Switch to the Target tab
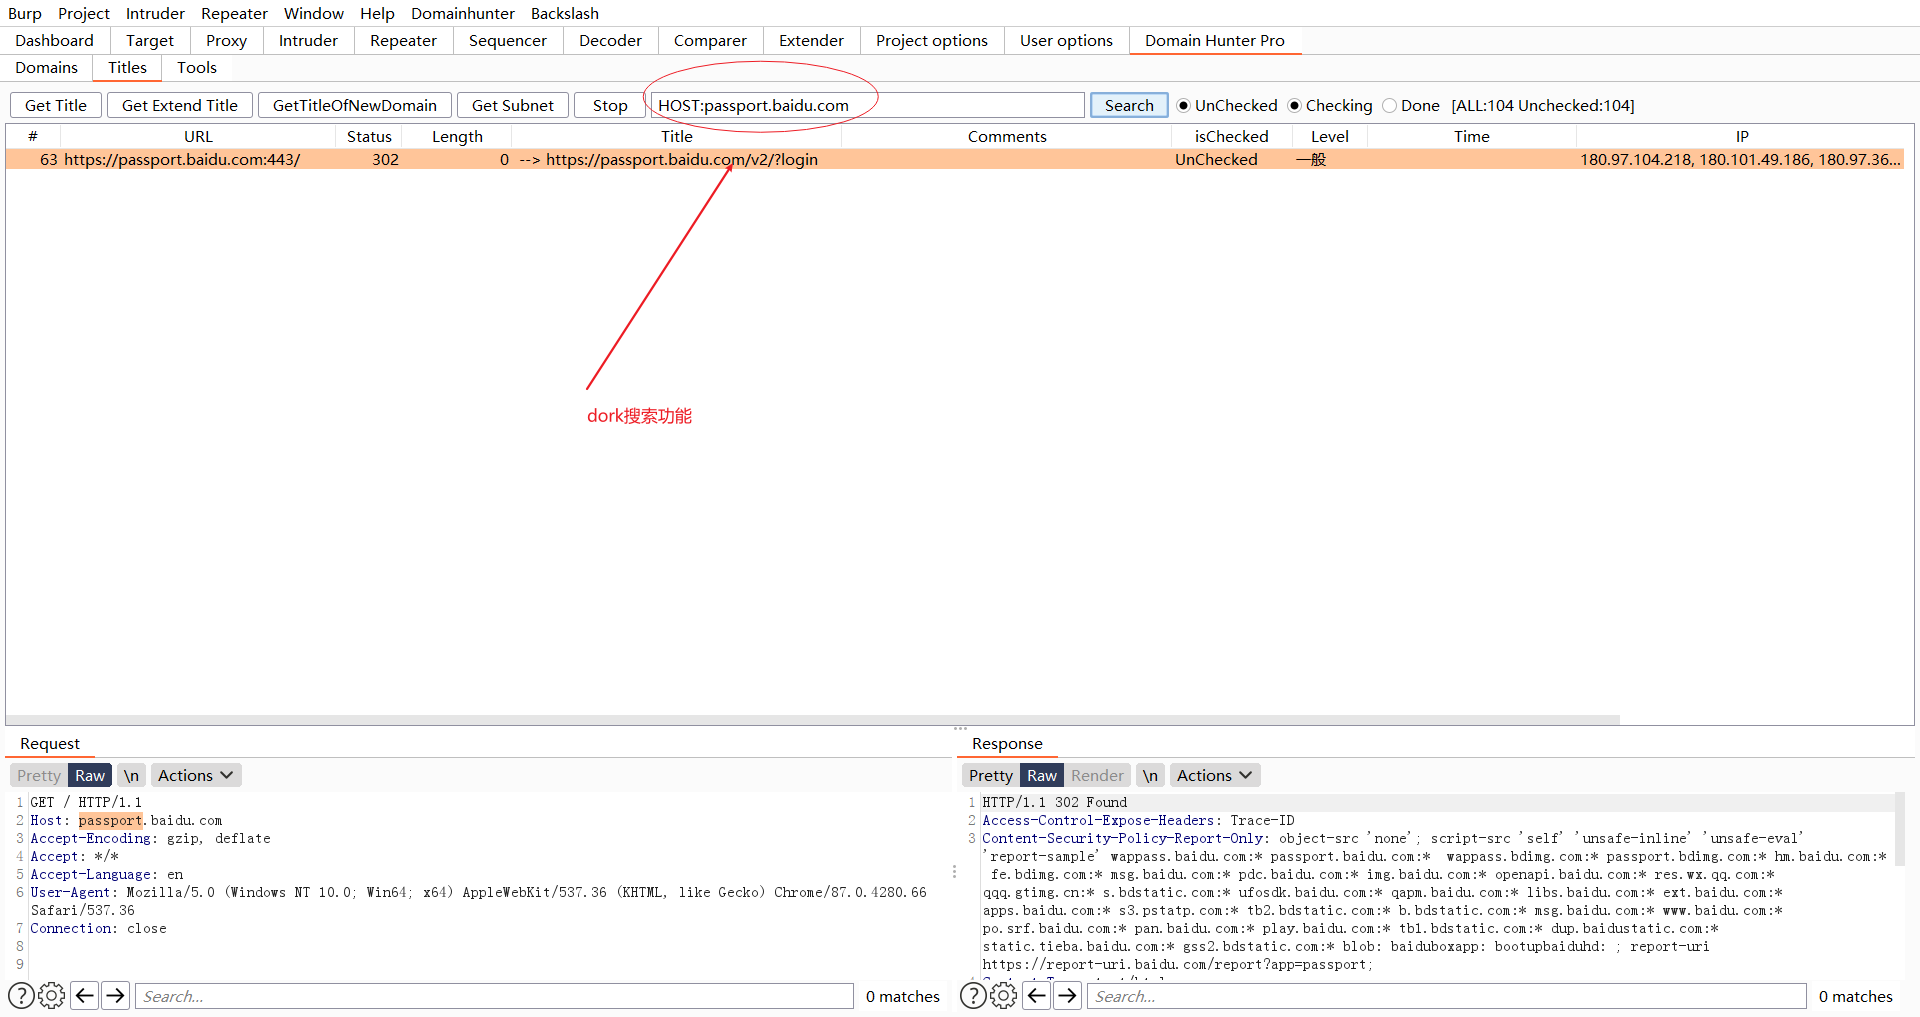Viewport: 1920px width, 1017px height. pos(150,40)
